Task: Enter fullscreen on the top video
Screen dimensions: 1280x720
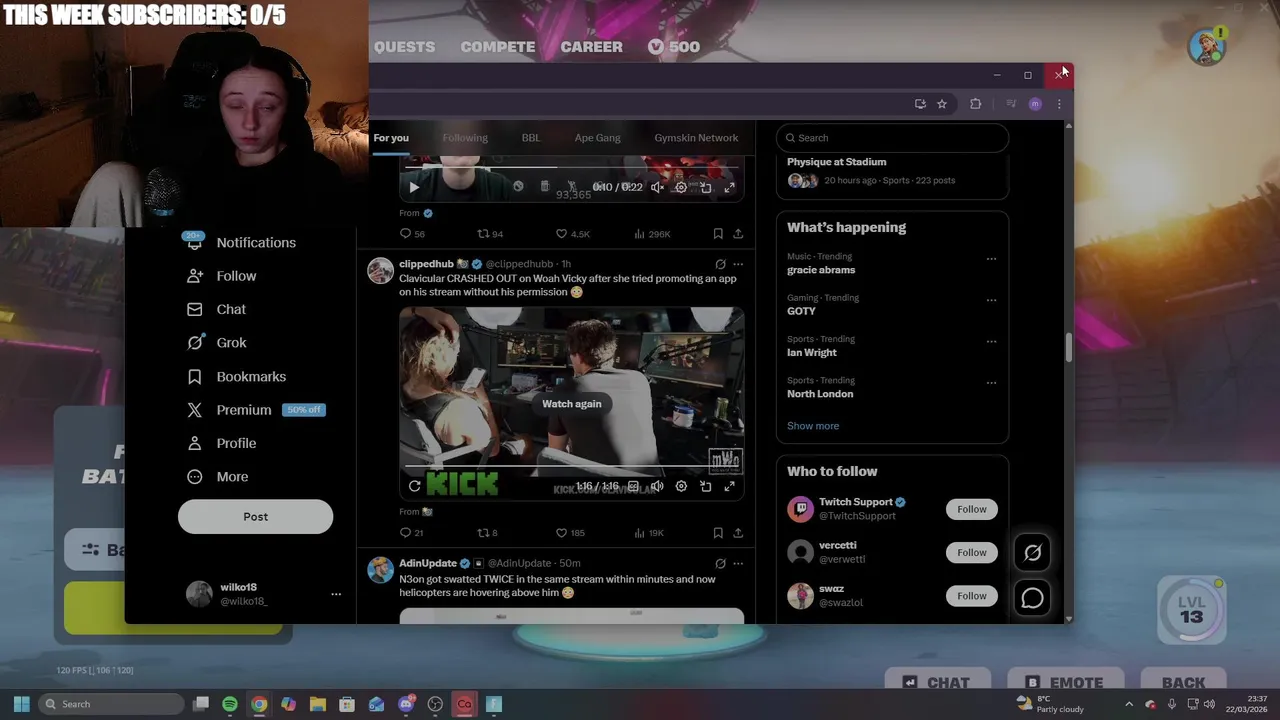Action: 729,187
